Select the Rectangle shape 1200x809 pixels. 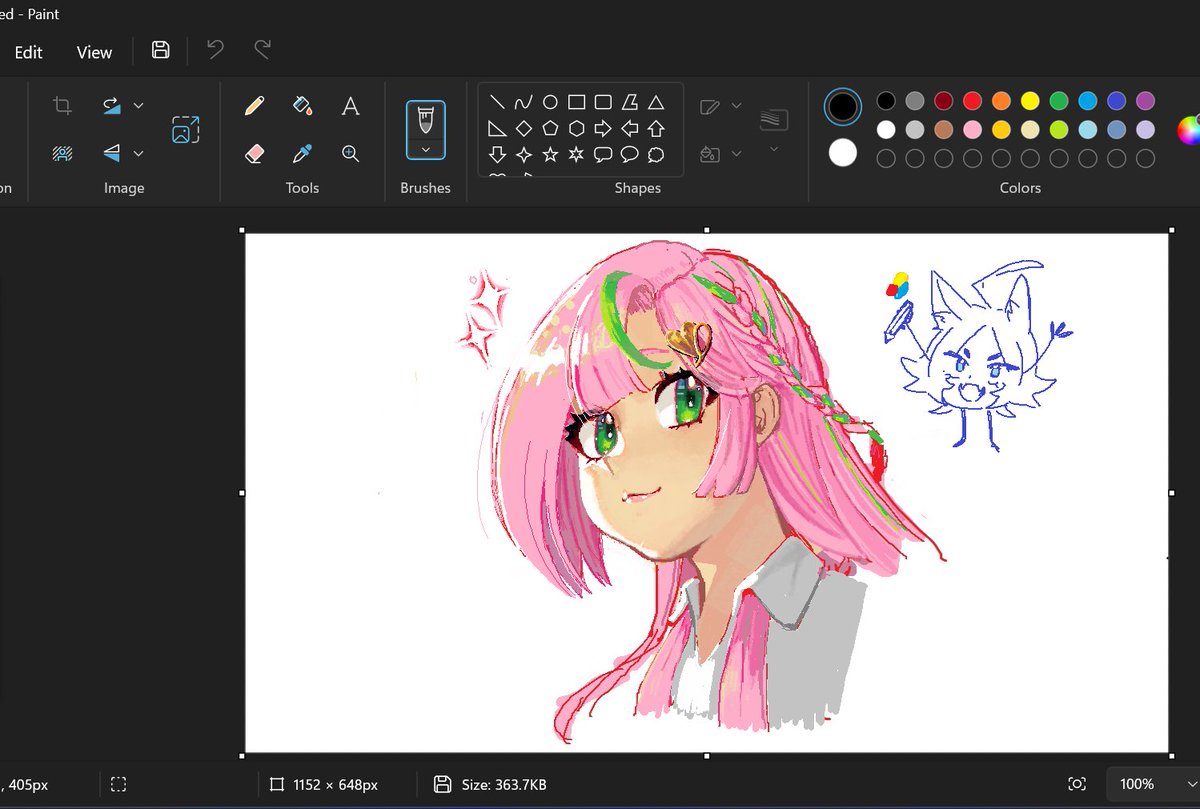[576, 102]
